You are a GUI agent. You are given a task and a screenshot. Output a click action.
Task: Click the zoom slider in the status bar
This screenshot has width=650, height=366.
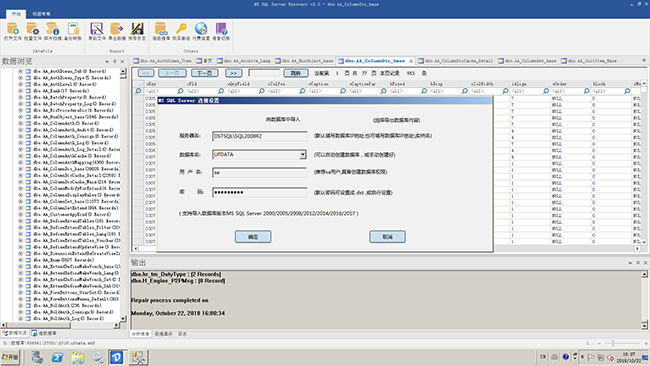[x=613, y=343]
